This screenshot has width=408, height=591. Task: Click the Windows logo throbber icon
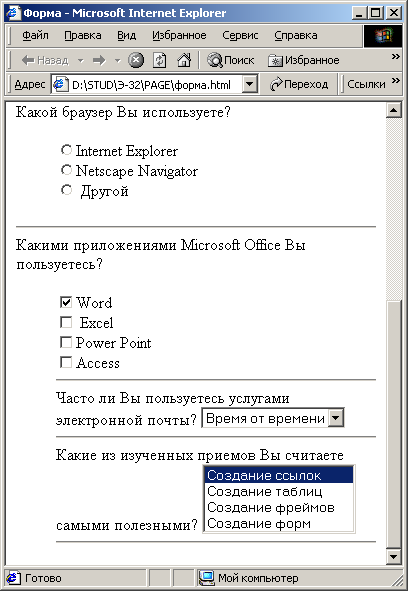click(383, 36)
